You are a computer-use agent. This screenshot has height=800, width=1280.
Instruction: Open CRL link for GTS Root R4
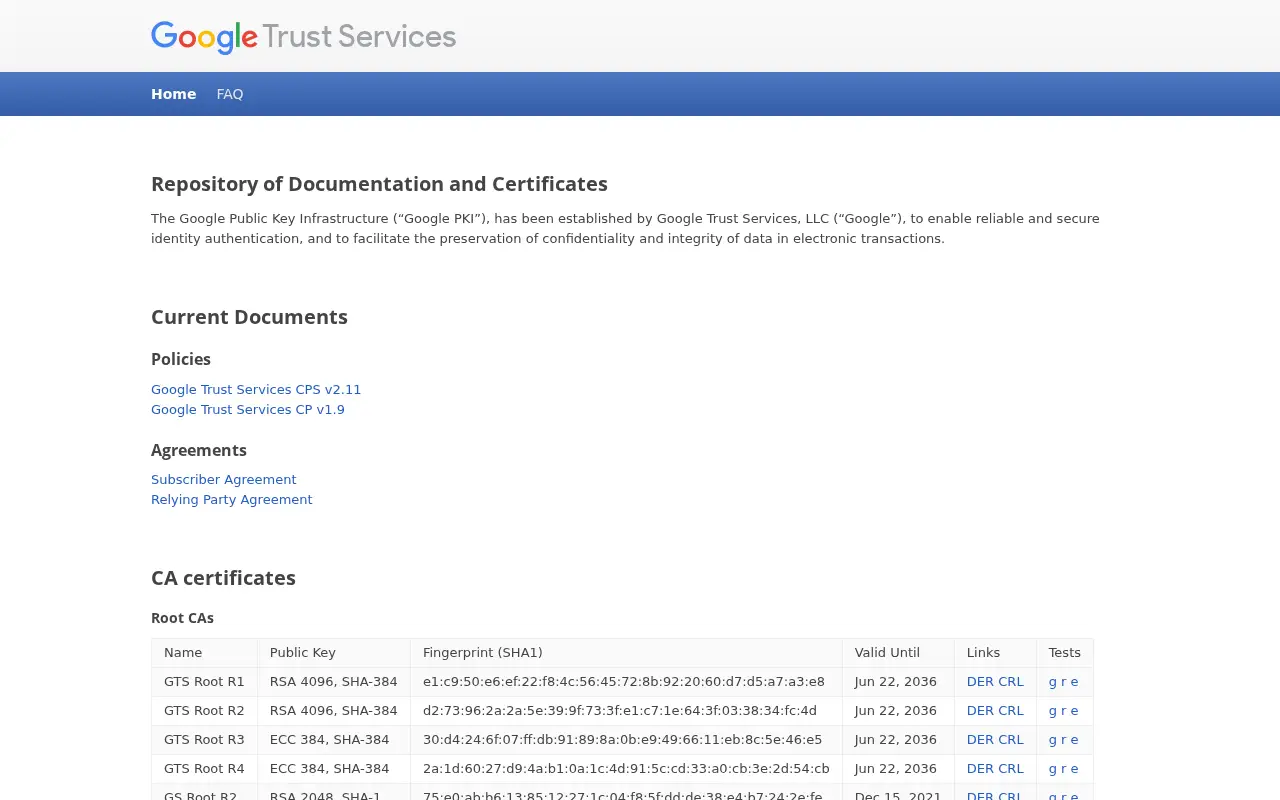pyautogui.click(x=1011, y=769)
